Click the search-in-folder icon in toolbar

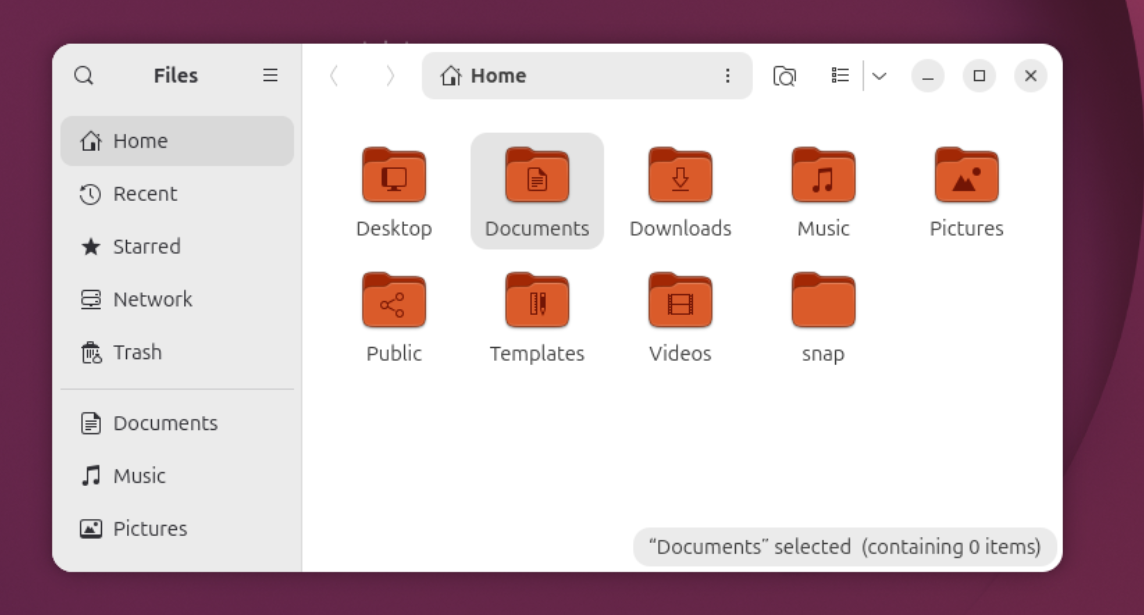(784, 76)
